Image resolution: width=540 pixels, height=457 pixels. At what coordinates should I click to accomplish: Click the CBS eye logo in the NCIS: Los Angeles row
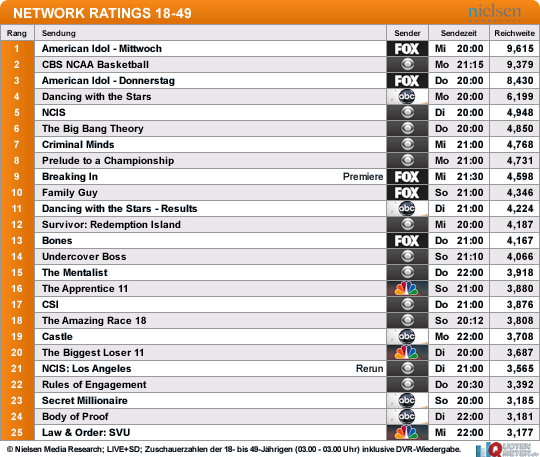click(407, 368)
